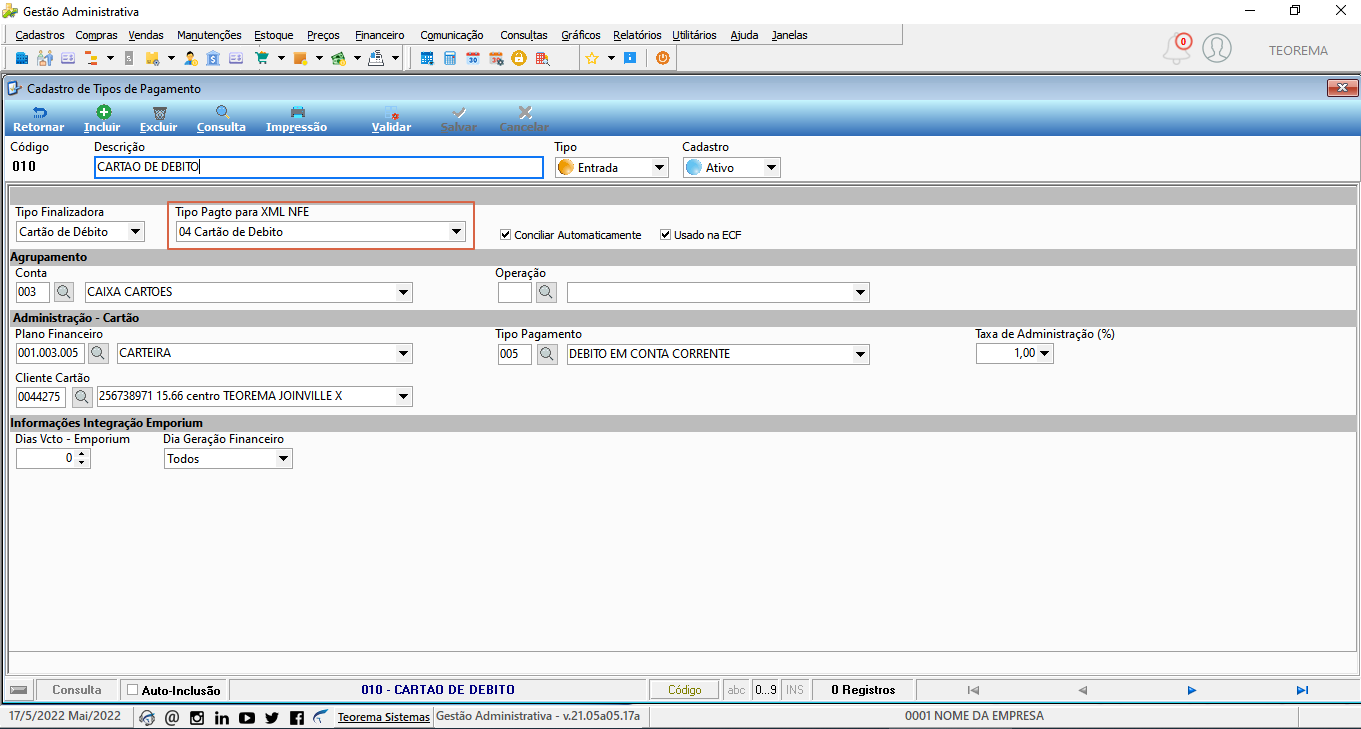Open the Instagram icon in status bar
Image resolution: width=1361 pixels, height=729 pixels.
(x=197, y=717)
